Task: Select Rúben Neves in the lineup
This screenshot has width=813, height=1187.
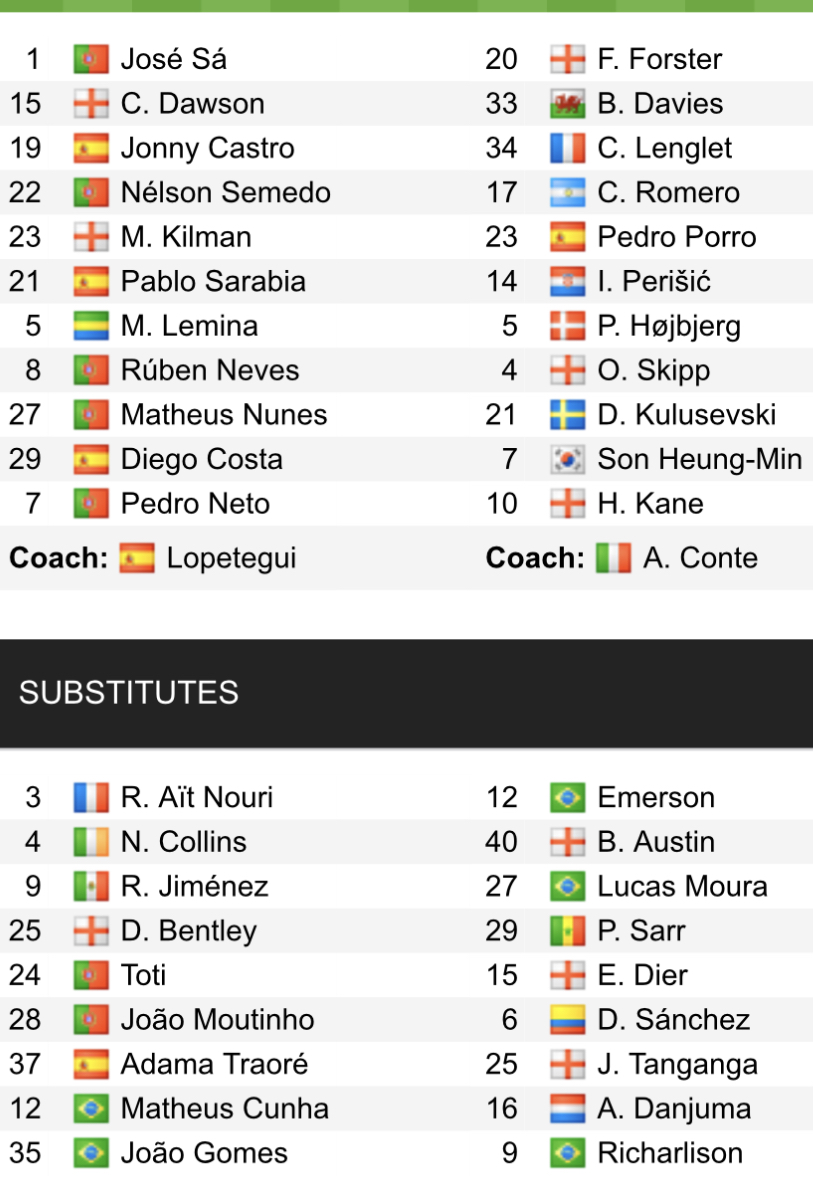Action: [x=209, y=371]
